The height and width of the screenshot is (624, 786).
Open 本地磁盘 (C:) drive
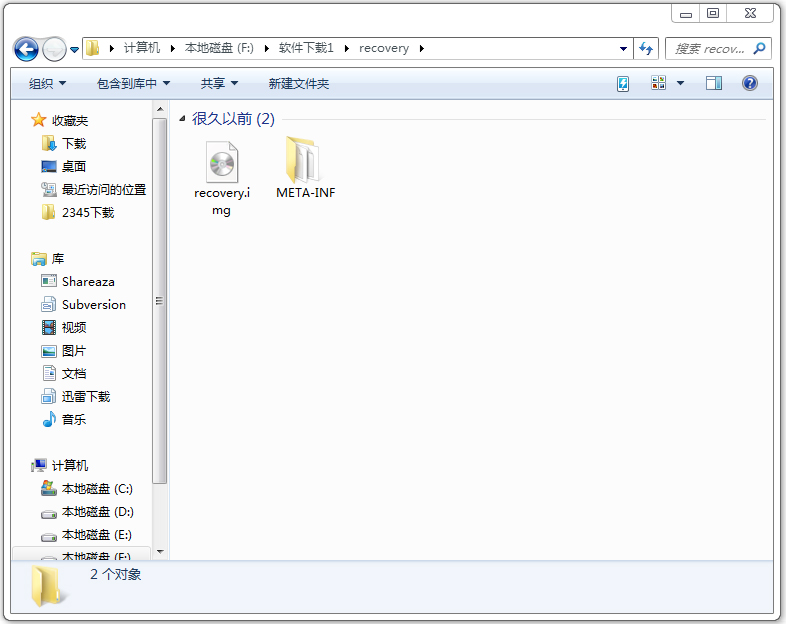97,489
